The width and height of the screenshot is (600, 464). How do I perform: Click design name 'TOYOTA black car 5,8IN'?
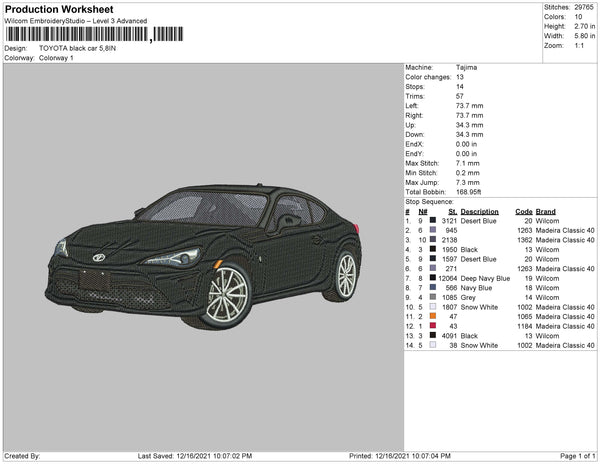coord(77,48)
